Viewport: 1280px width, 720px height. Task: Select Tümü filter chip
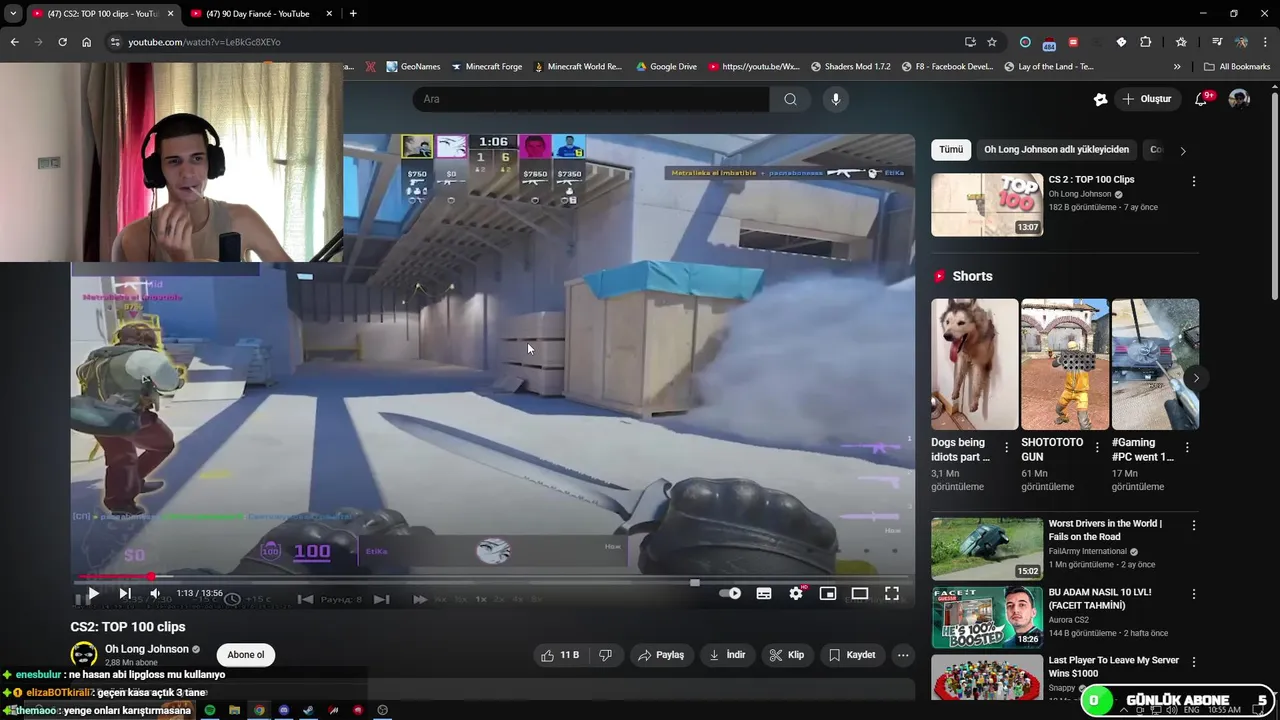point(951,150)
